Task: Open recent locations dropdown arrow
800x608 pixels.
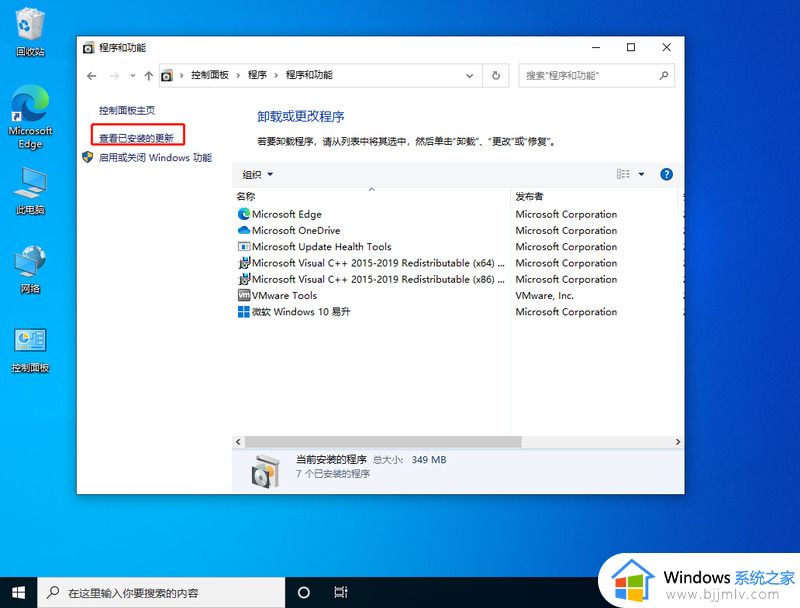Action: click(133, 75)
